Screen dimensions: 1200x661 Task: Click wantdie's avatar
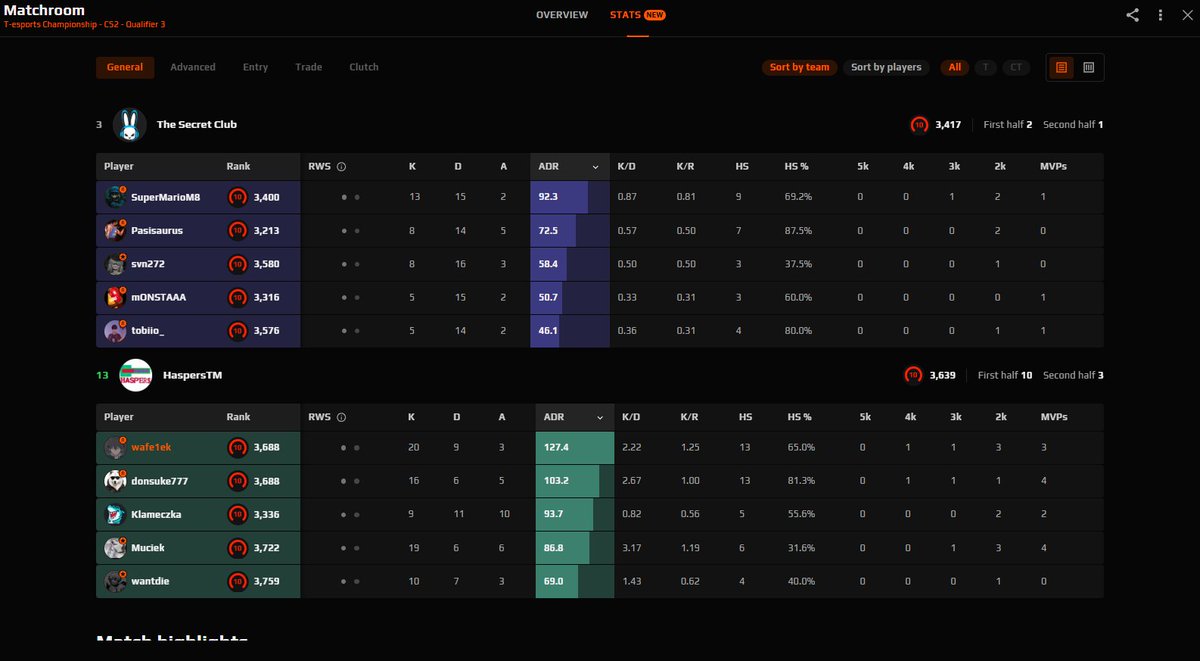(114, 581)
